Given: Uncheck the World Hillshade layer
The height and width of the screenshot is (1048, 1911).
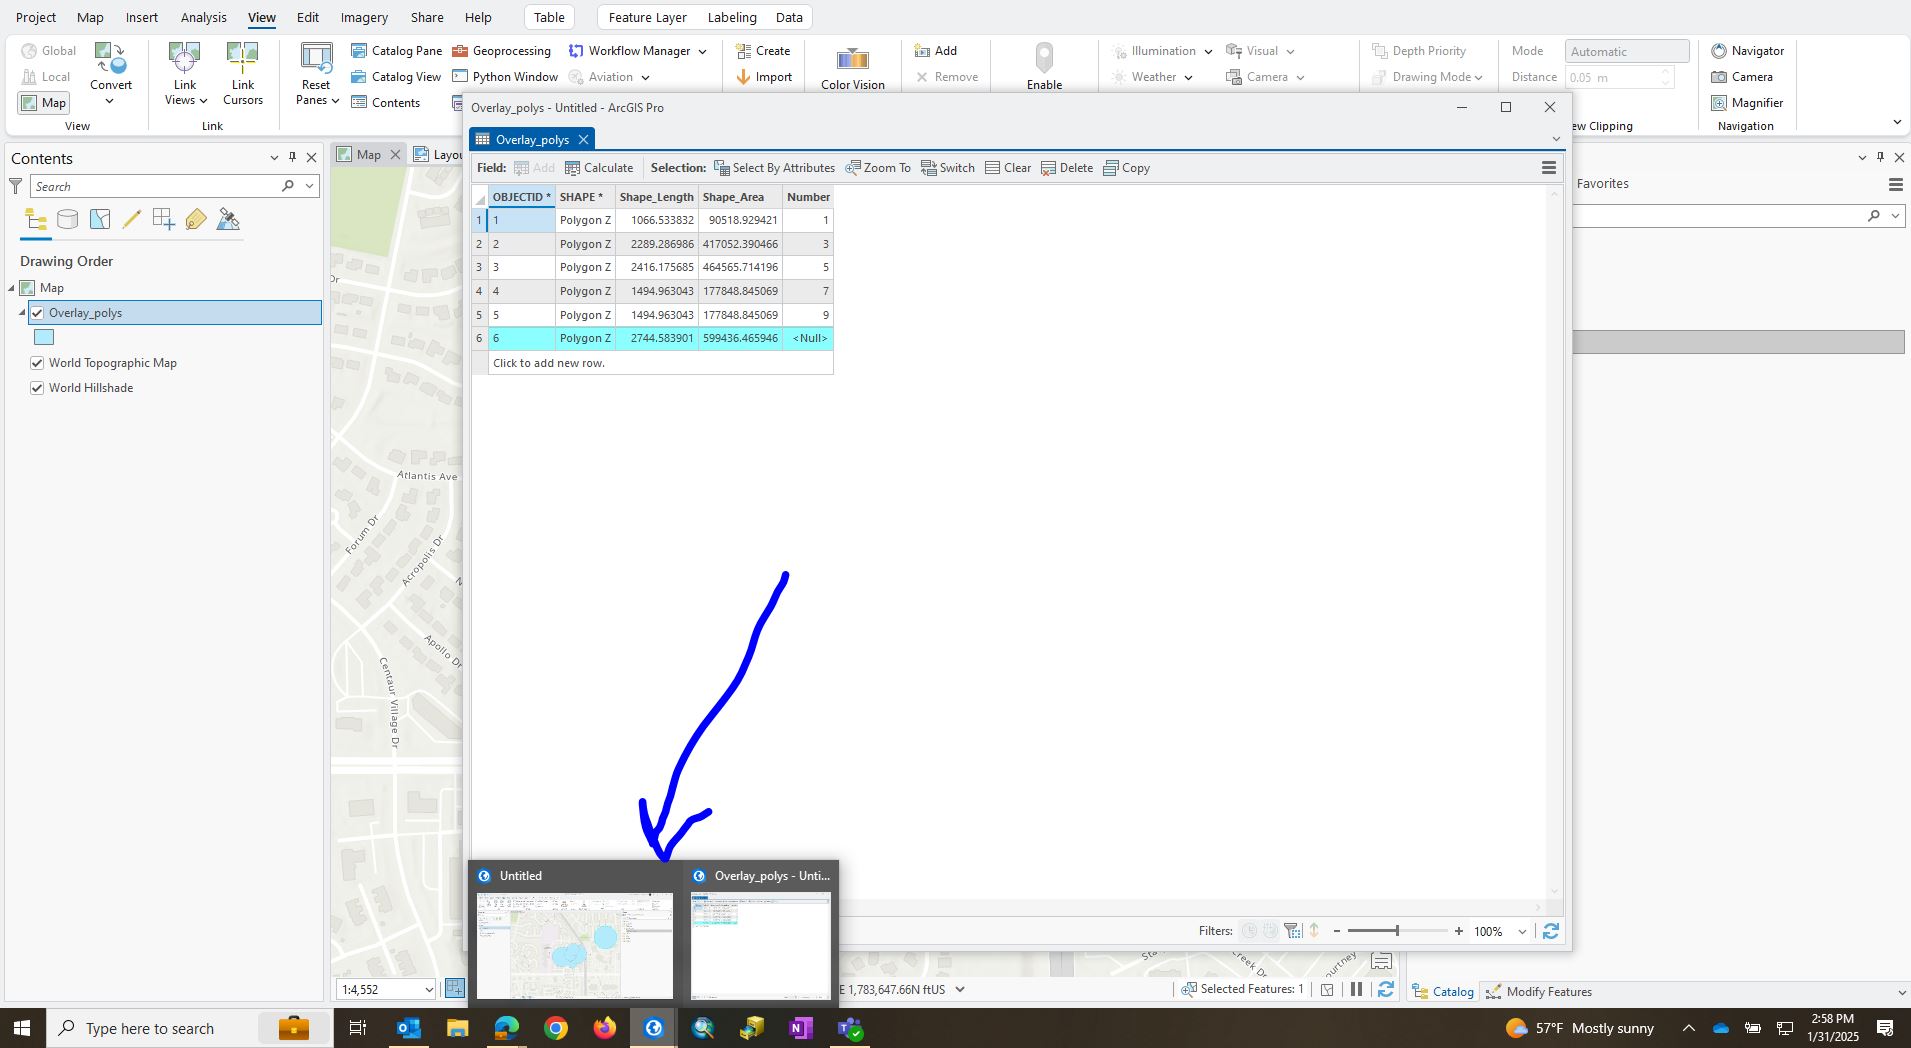Looking at the screenshot, I should [37, 387].
